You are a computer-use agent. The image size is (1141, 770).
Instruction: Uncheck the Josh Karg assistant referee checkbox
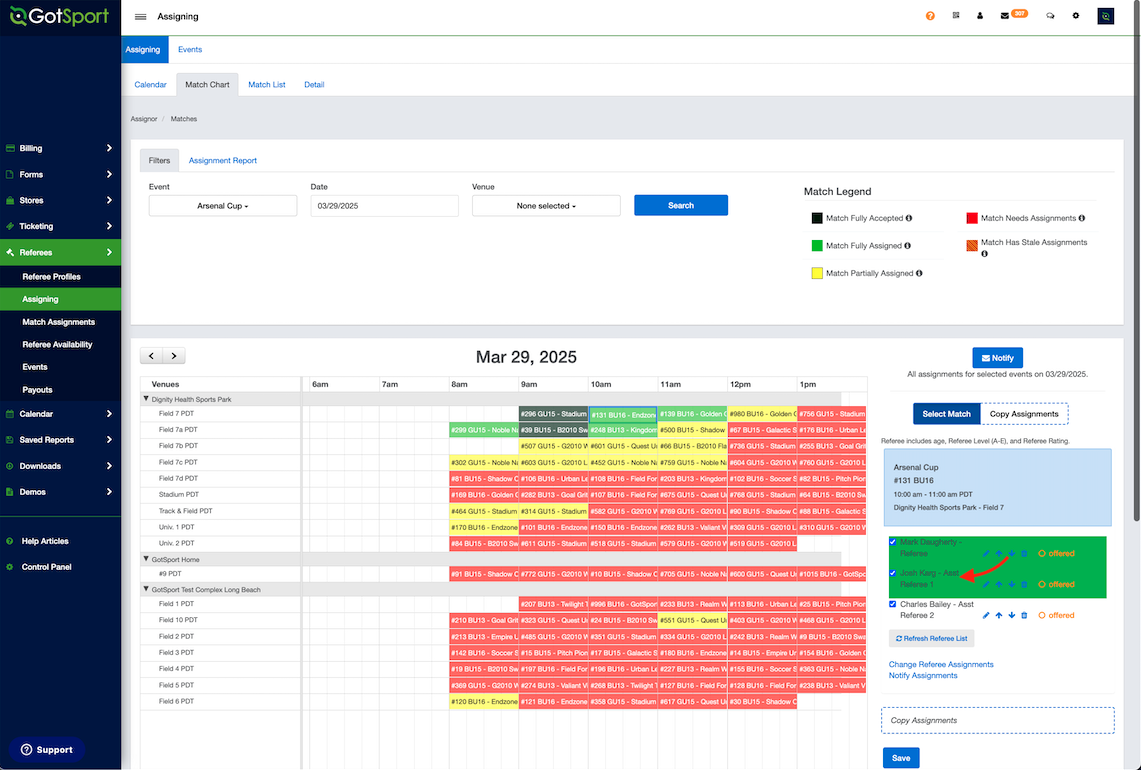(893, 573)
